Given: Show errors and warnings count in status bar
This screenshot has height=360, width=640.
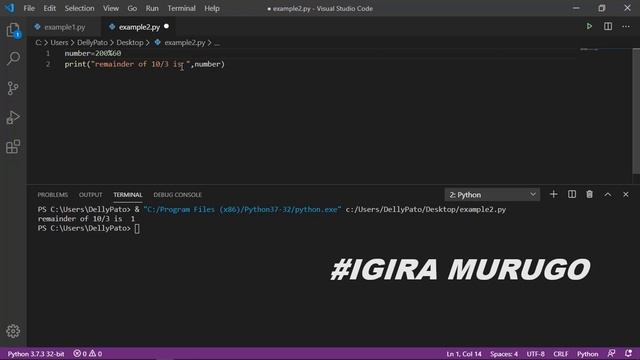Looking at the screenshot, I should tap(87, 353).
